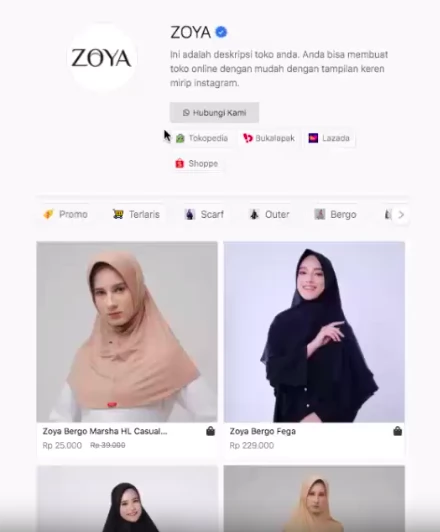Select the Promo category tab
Viewport: 440px width, 532px height.
[x=65, y=214]
